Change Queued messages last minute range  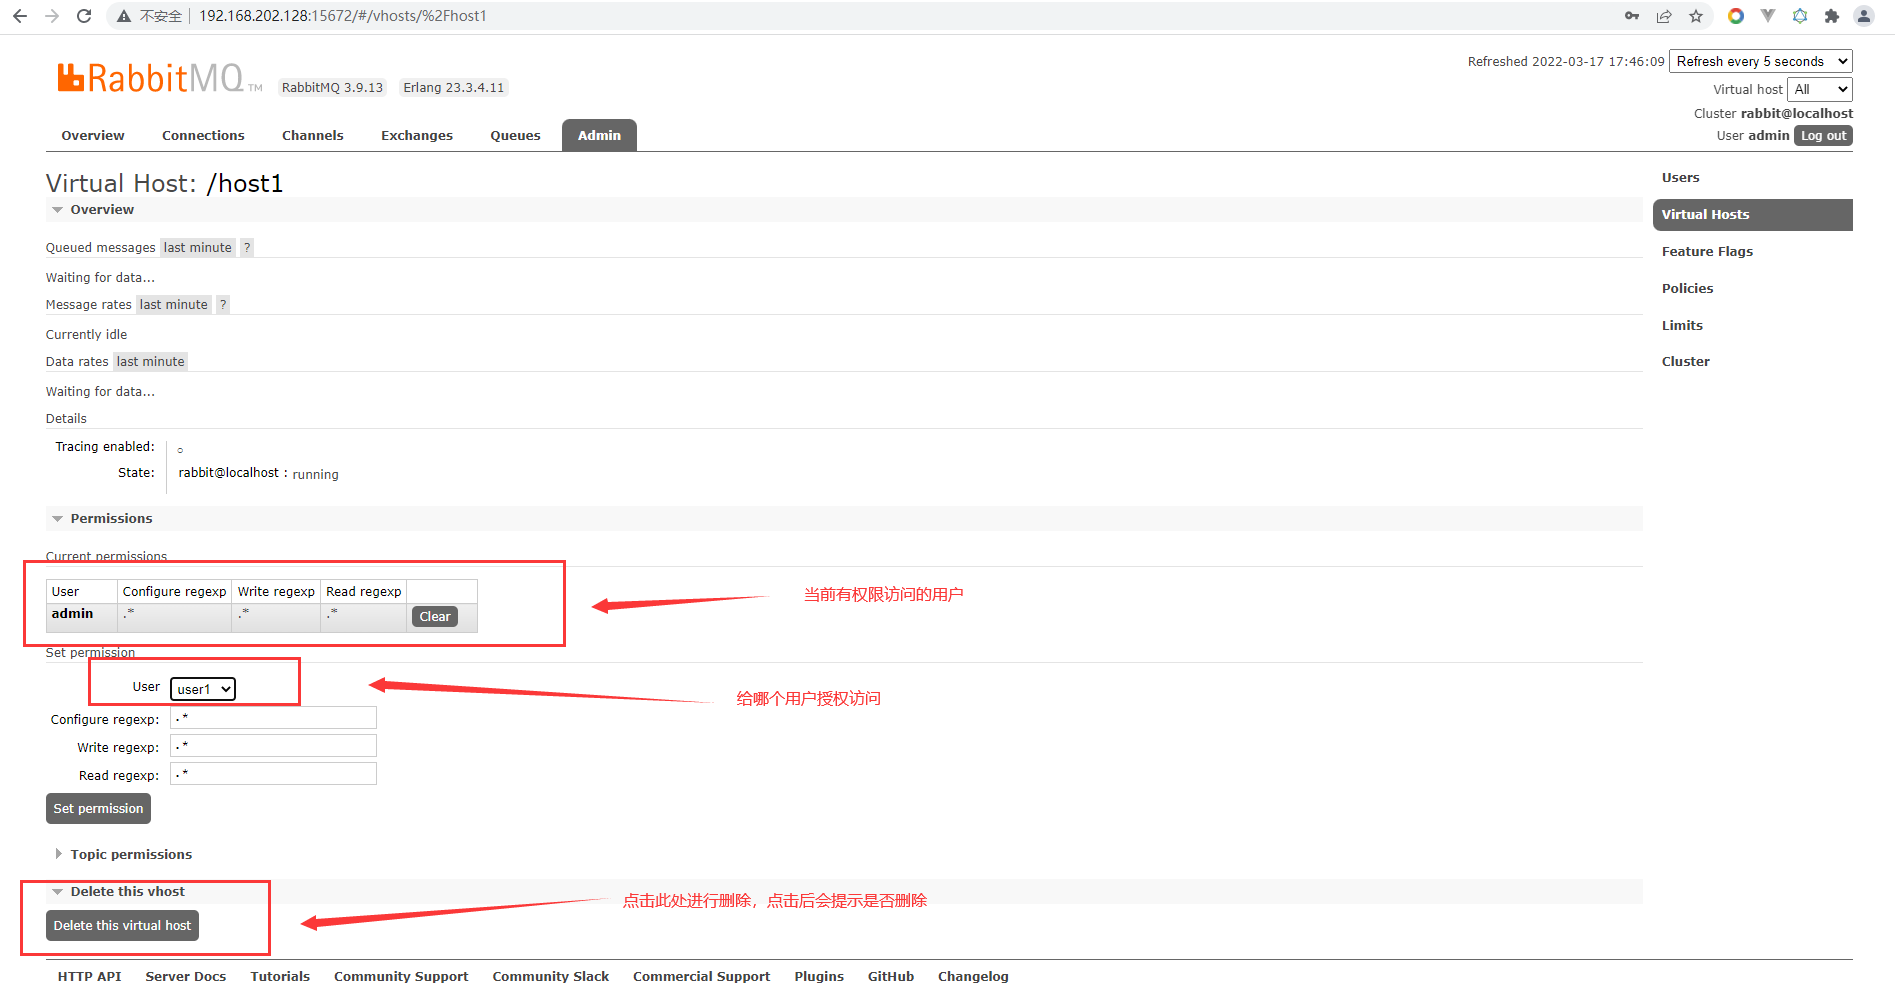198,248
